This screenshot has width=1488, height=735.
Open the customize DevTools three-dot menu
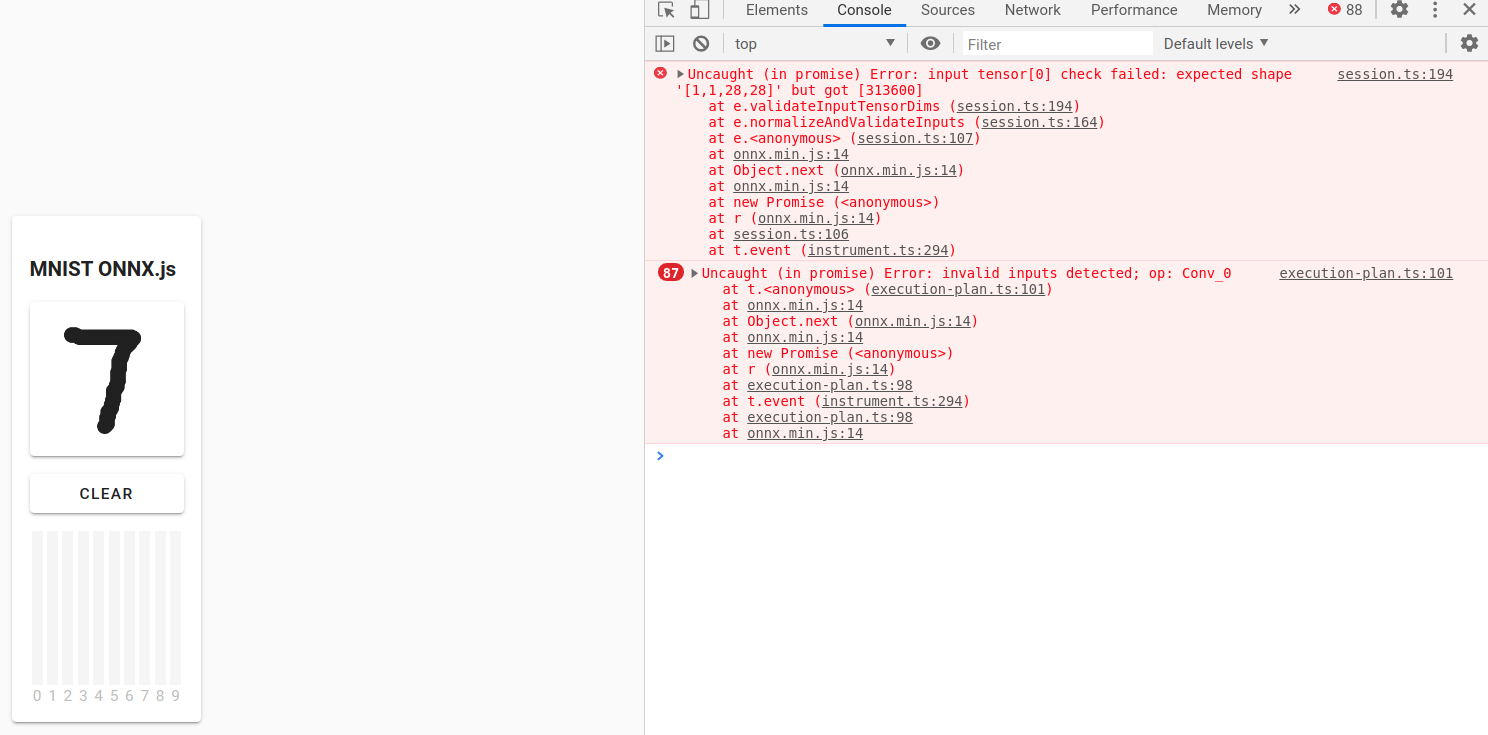pyautogui.click(x=1435, y=10)
